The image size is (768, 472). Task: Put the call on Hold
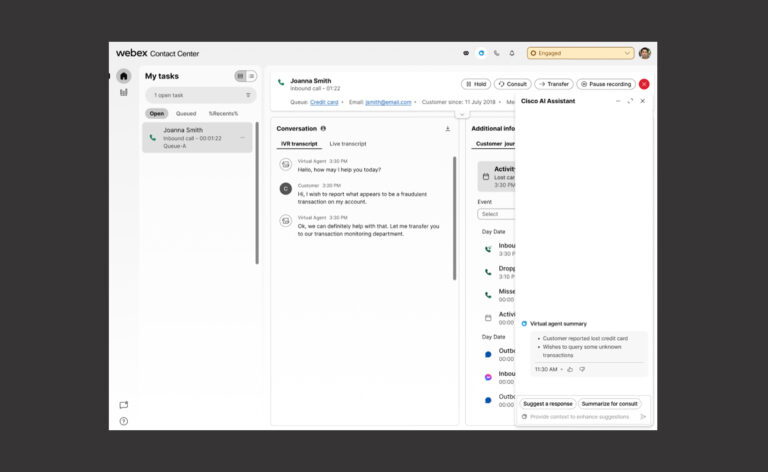tap(475, 84)
